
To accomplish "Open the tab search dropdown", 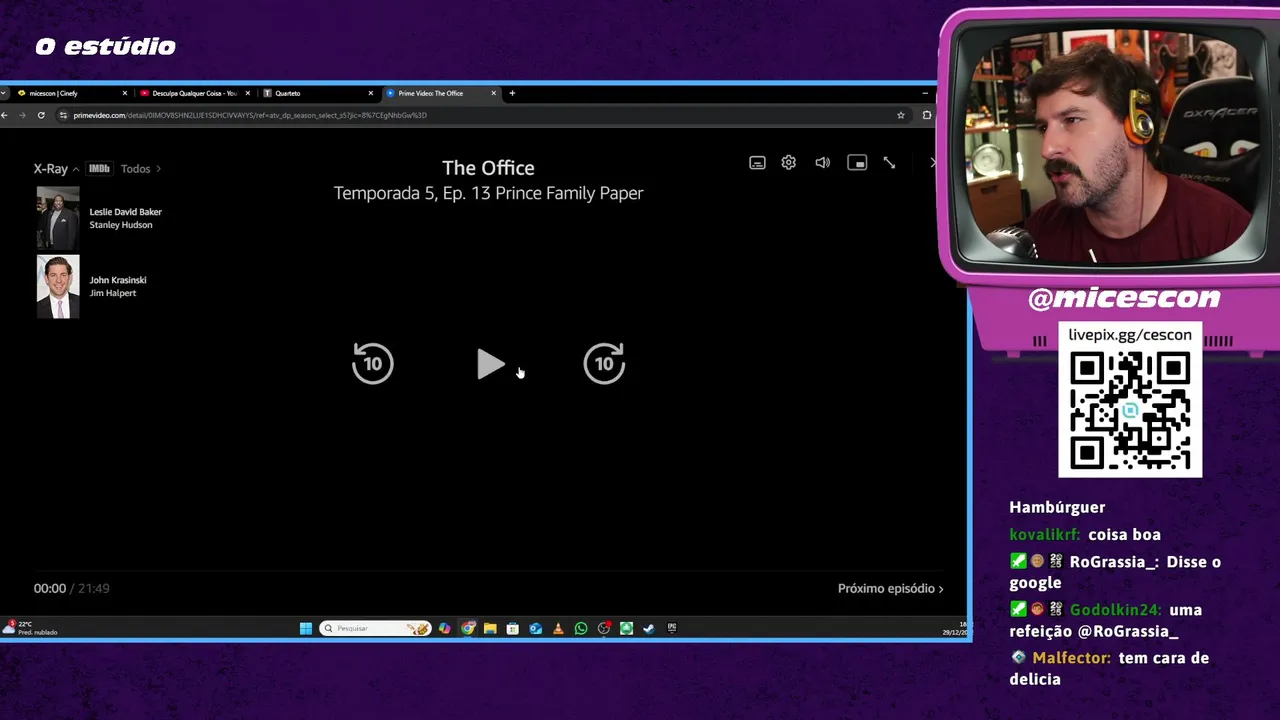I will [x=4, y=93].
